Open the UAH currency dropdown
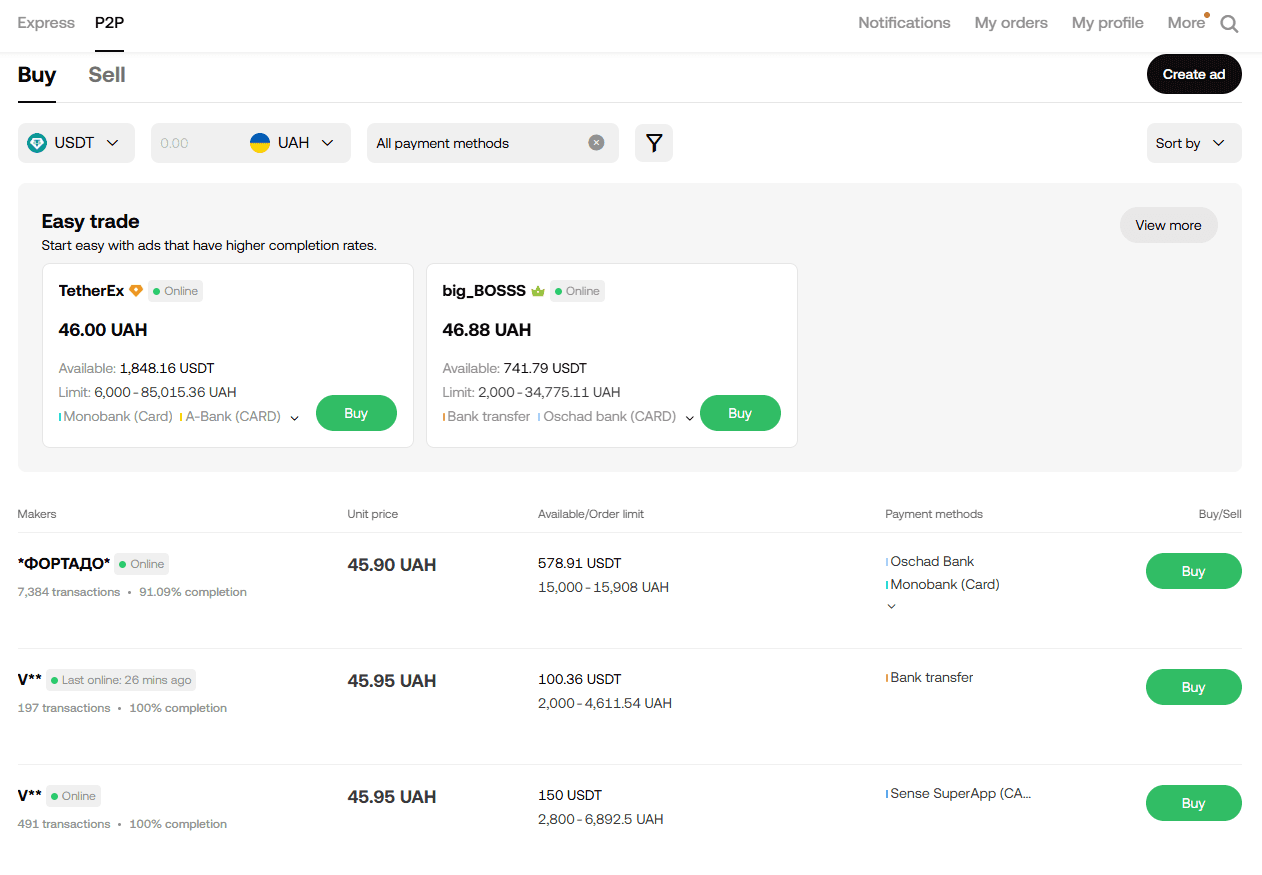 coord(292,143)
